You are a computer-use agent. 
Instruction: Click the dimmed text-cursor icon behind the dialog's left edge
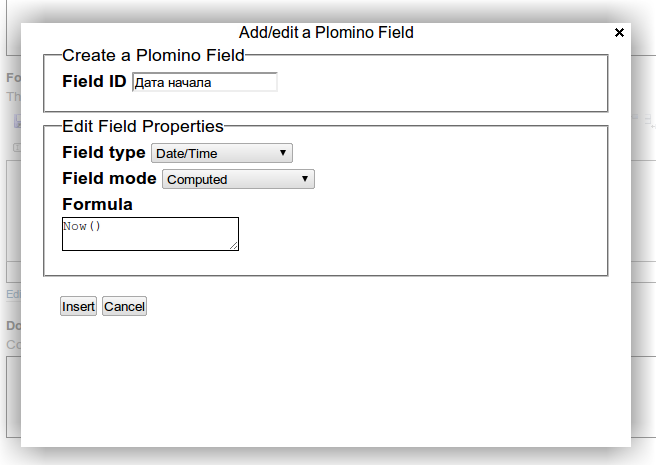tap(17, 147)
